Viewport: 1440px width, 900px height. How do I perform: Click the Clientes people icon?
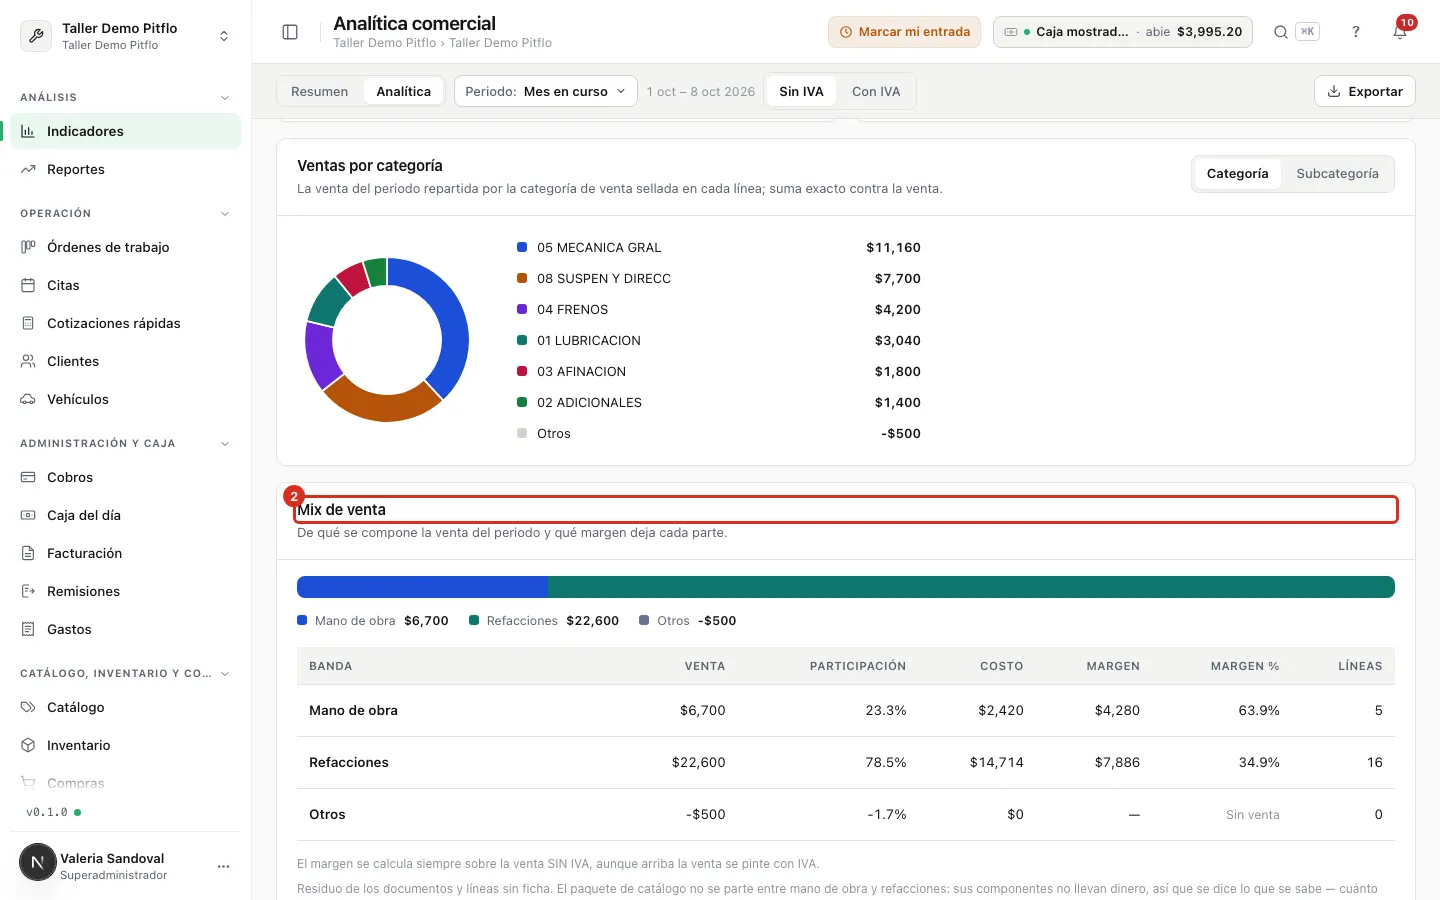click(28, 361)
